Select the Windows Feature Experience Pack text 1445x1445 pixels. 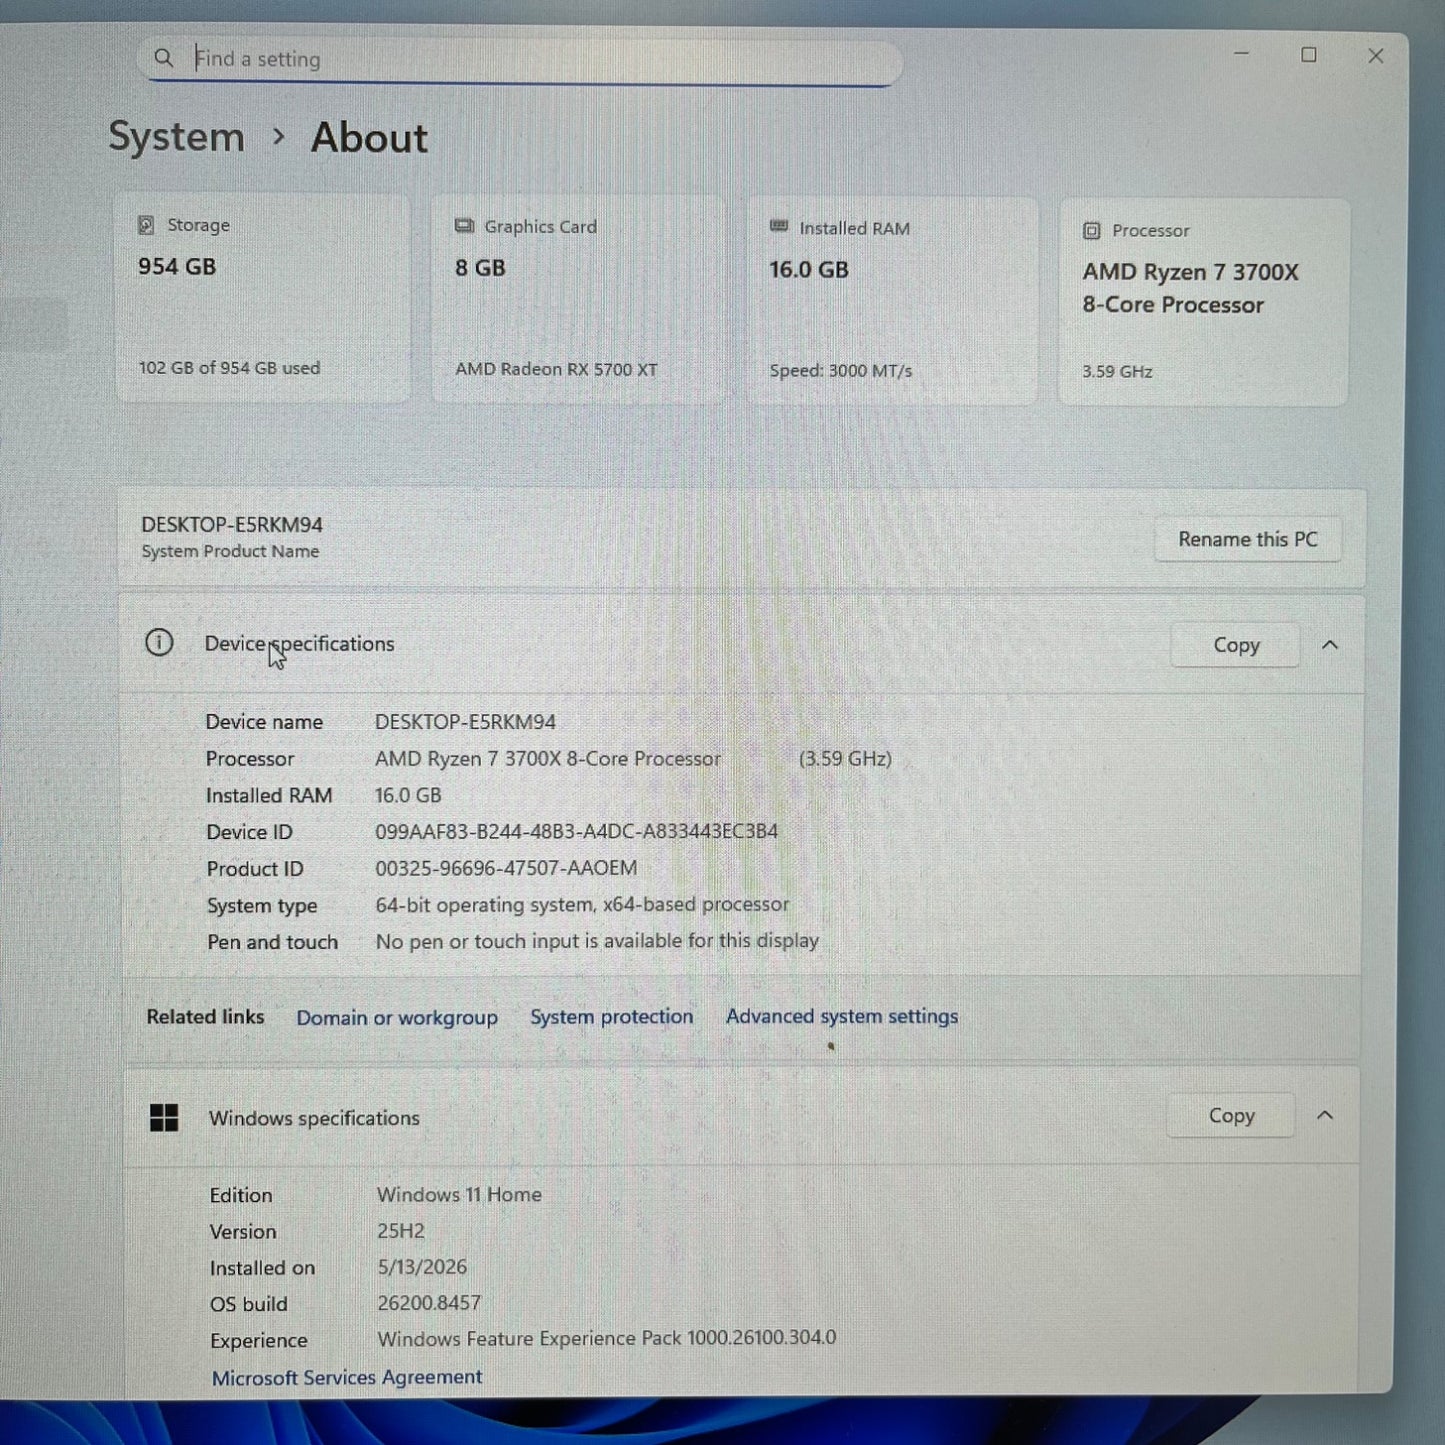click(x=607, y=1338)
